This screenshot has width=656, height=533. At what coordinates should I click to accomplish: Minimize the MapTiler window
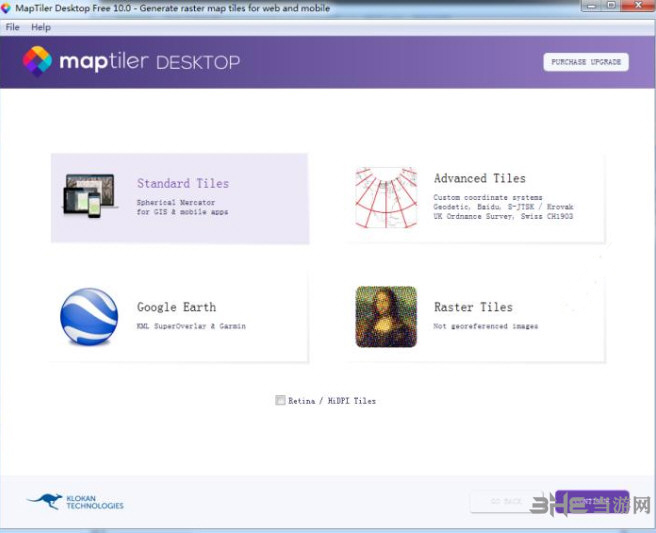(x=592, y=5)
